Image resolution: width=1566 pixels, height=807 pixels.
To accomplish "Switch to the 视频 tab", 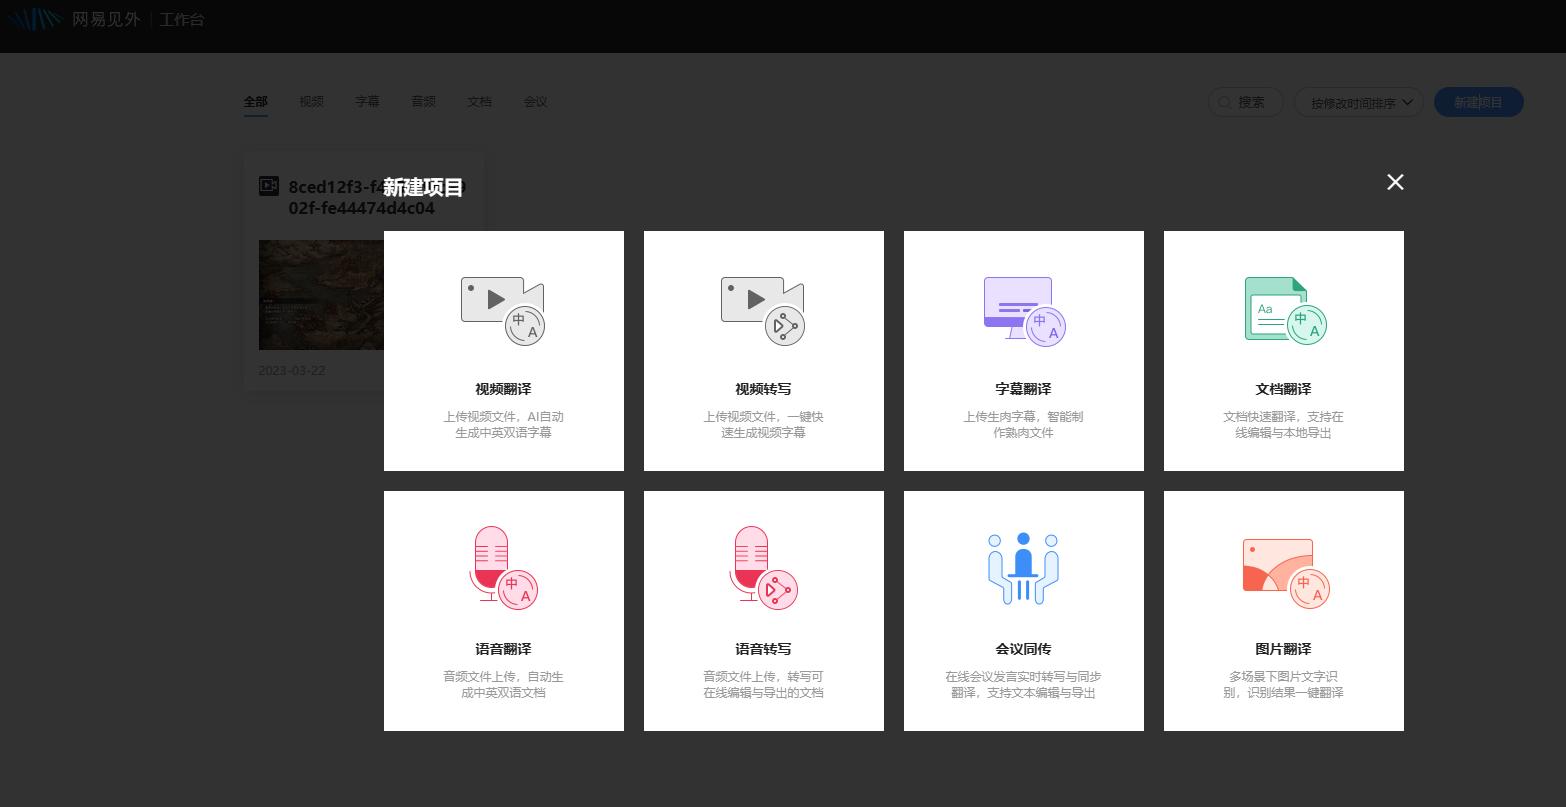I will (x=311, y=101).
